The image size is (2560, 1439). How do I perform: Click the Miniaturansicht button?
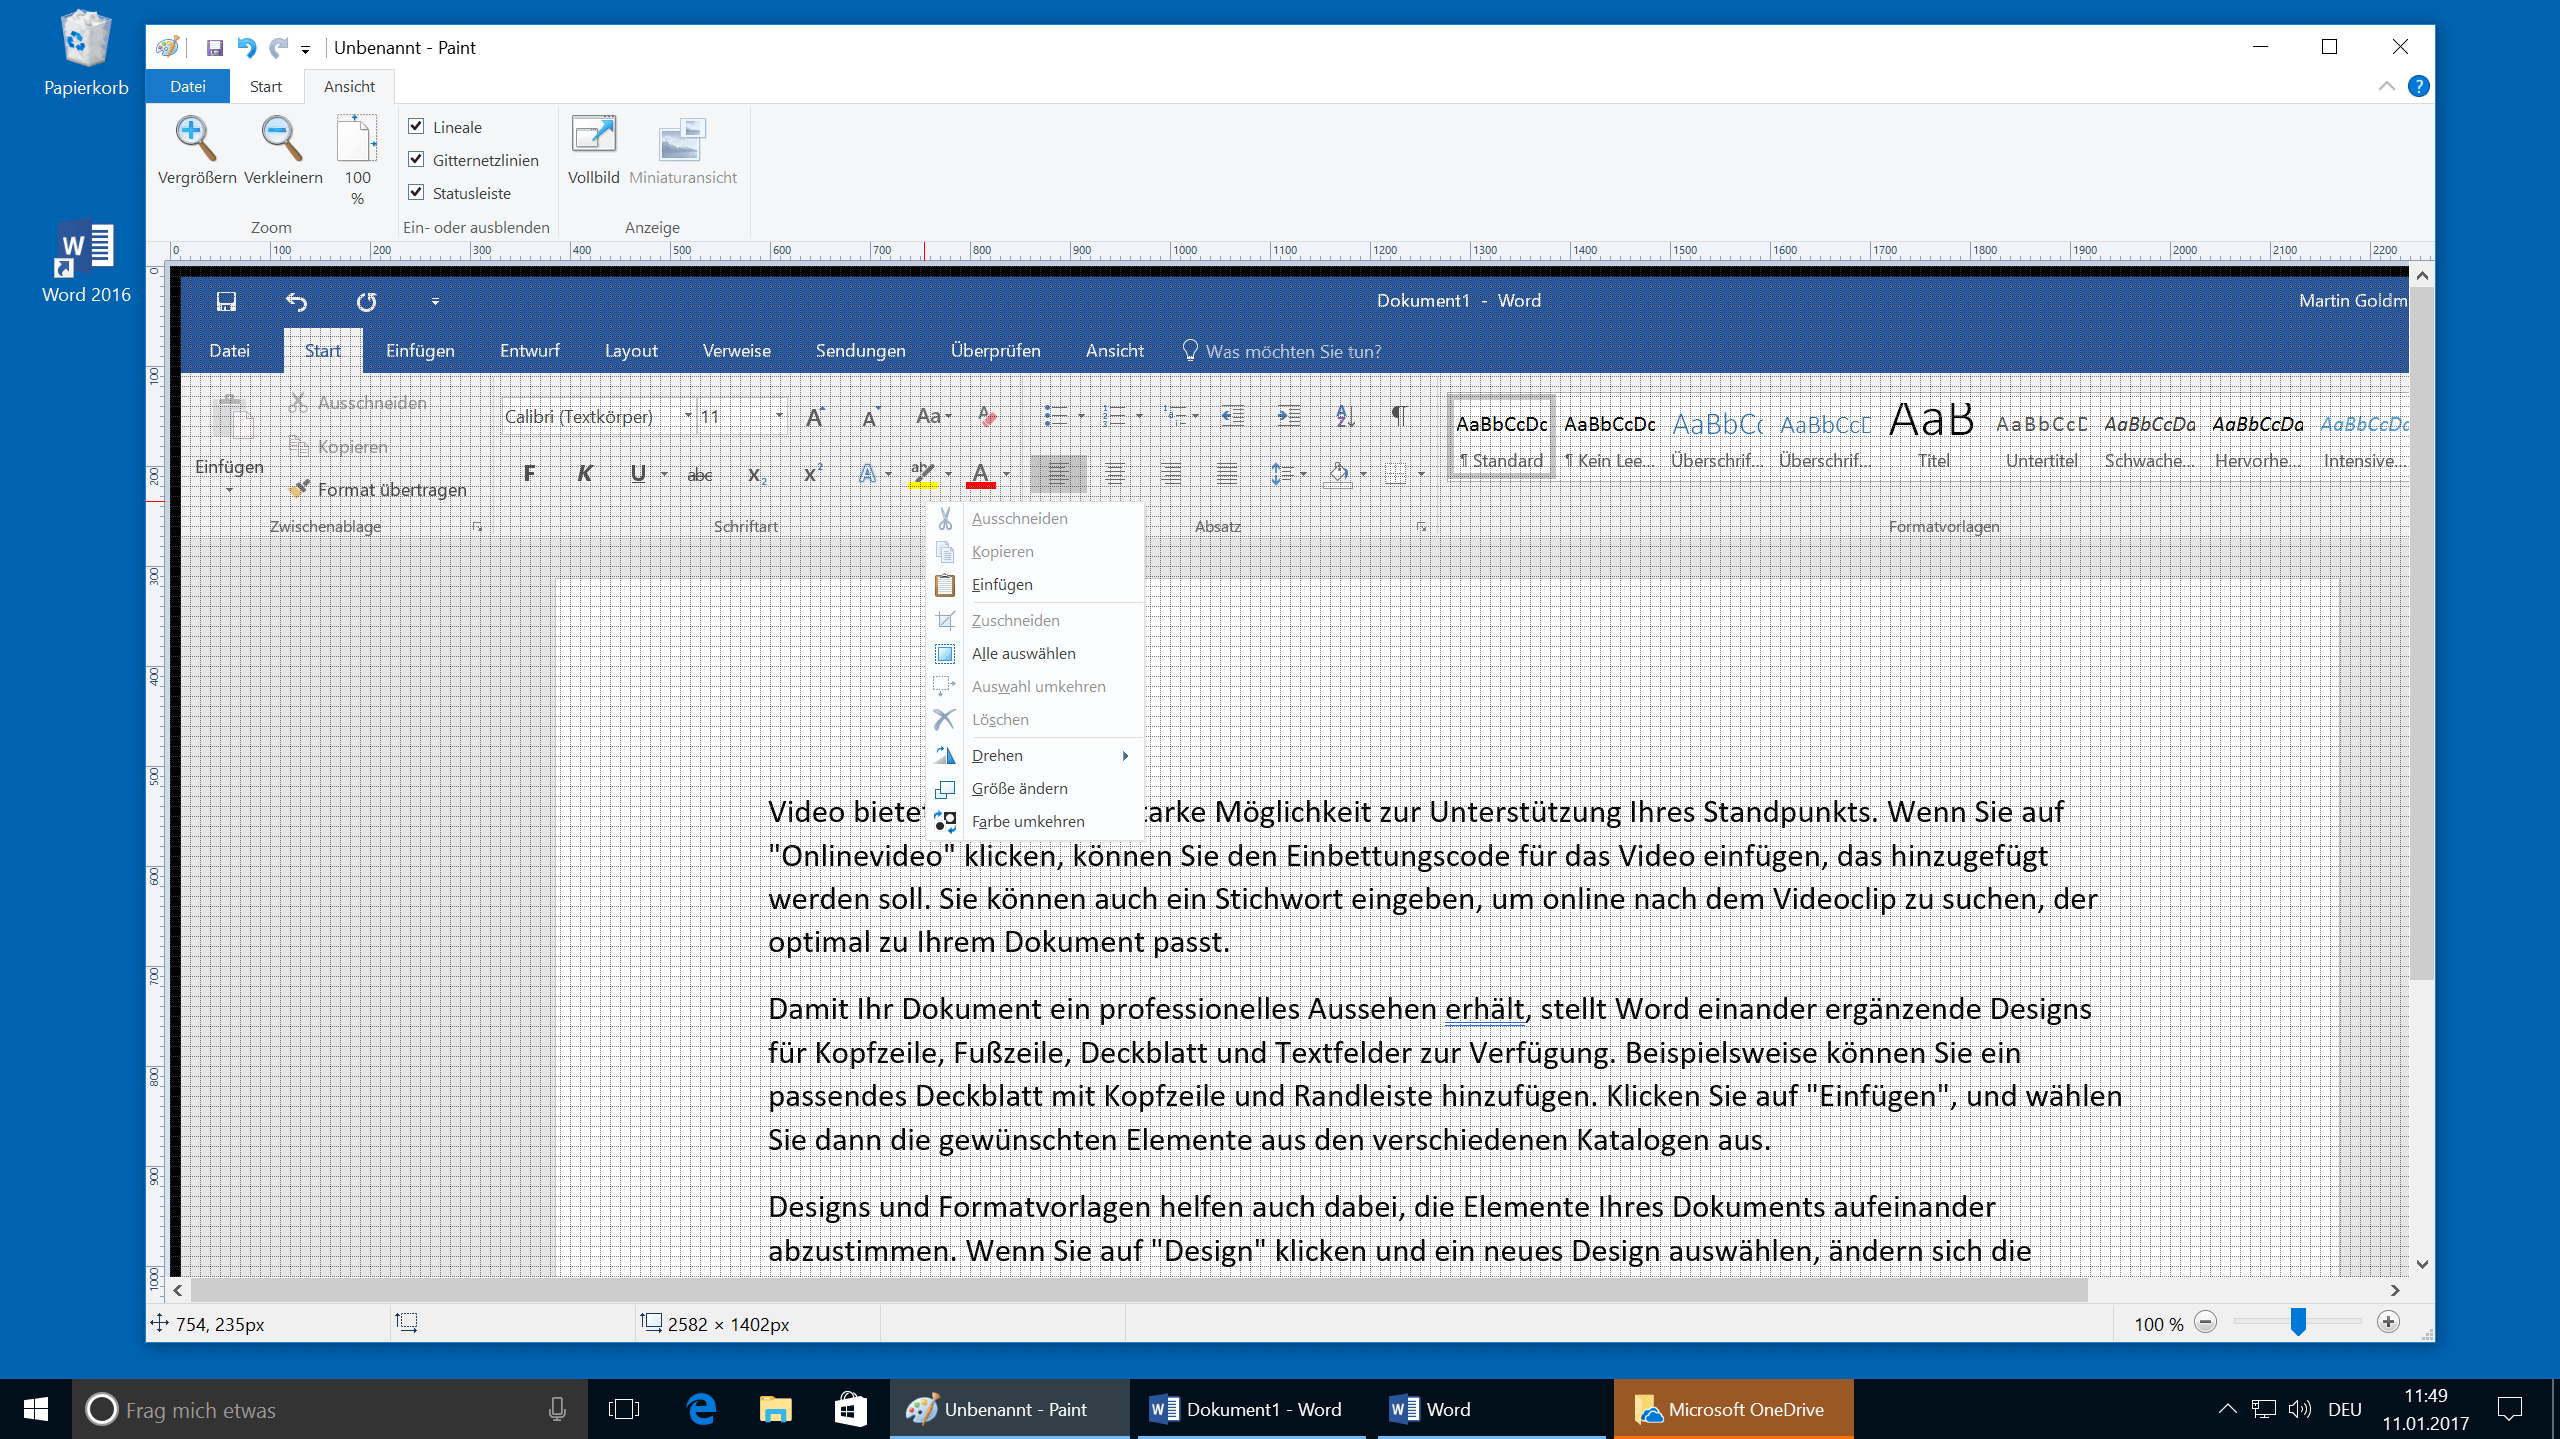[683, 151]
